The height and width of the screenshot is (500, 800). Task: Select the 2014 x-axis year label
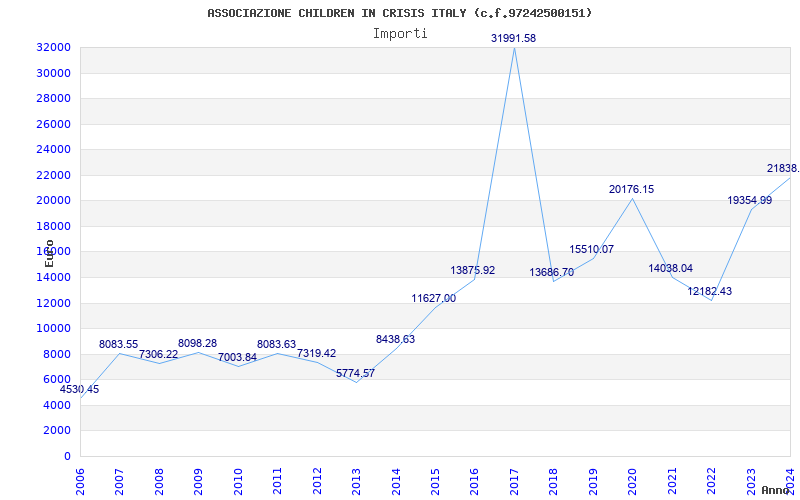(x=396, y=482)
